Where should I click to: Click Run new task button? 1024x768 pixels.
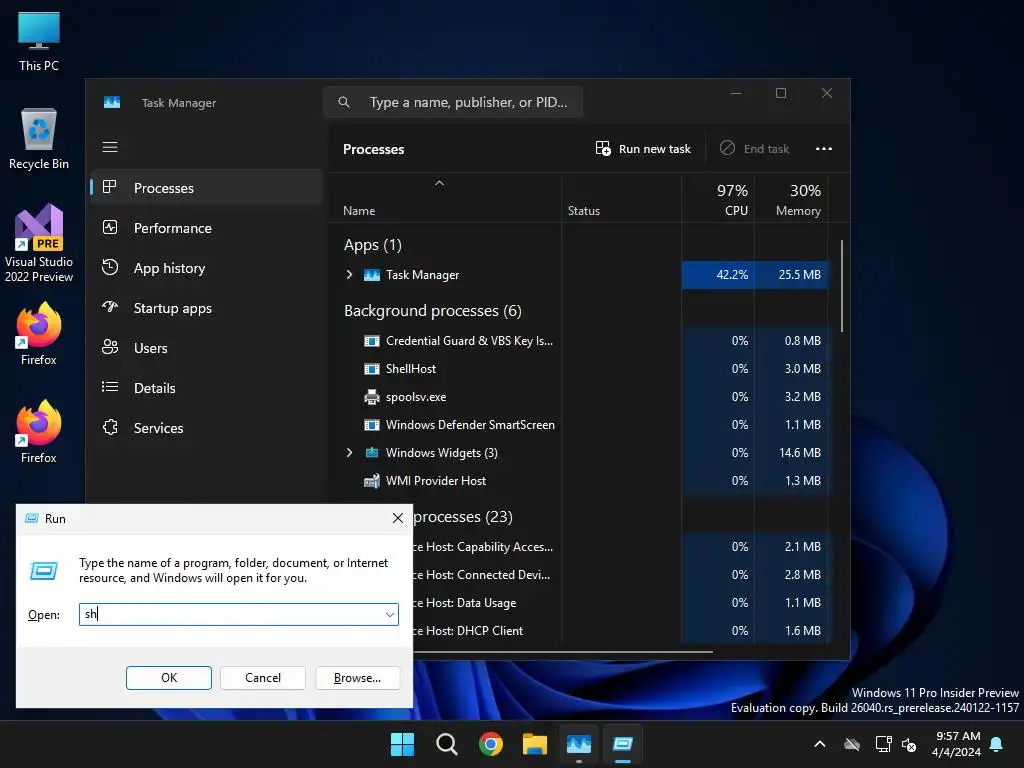[x=643, y=149]
